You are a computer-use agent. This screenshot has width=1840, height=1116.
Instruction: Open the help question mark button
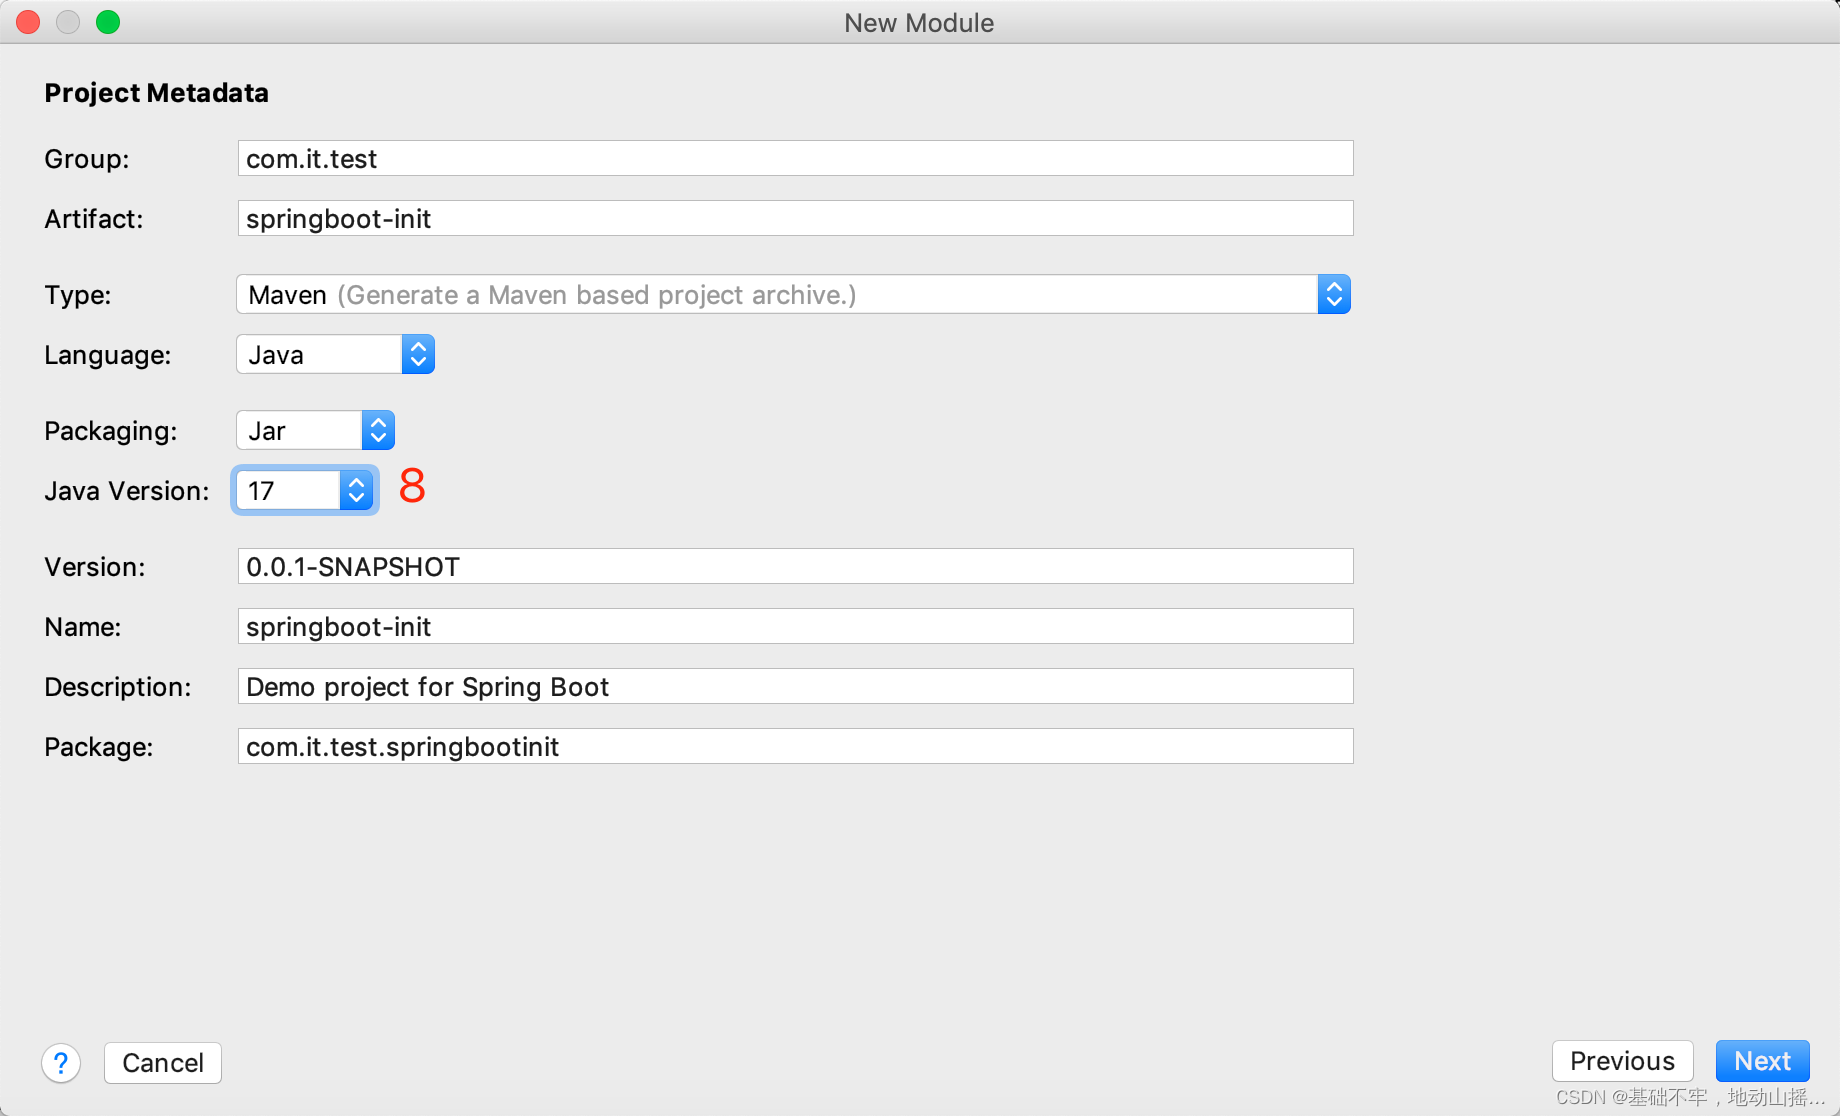61,1063
